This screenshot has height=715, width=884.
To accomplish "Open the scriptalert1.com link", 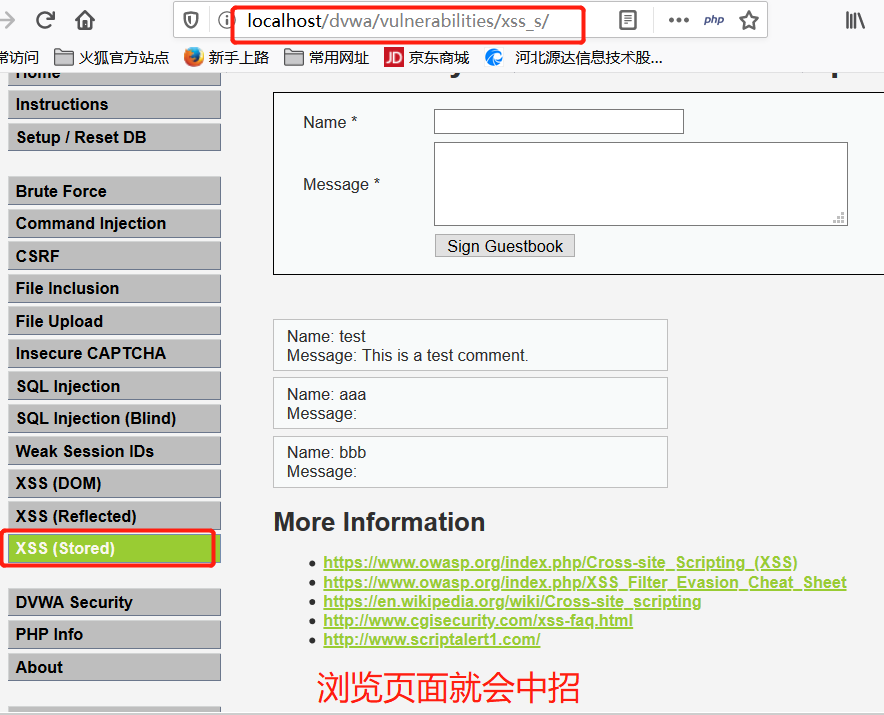I will [431, 640].
